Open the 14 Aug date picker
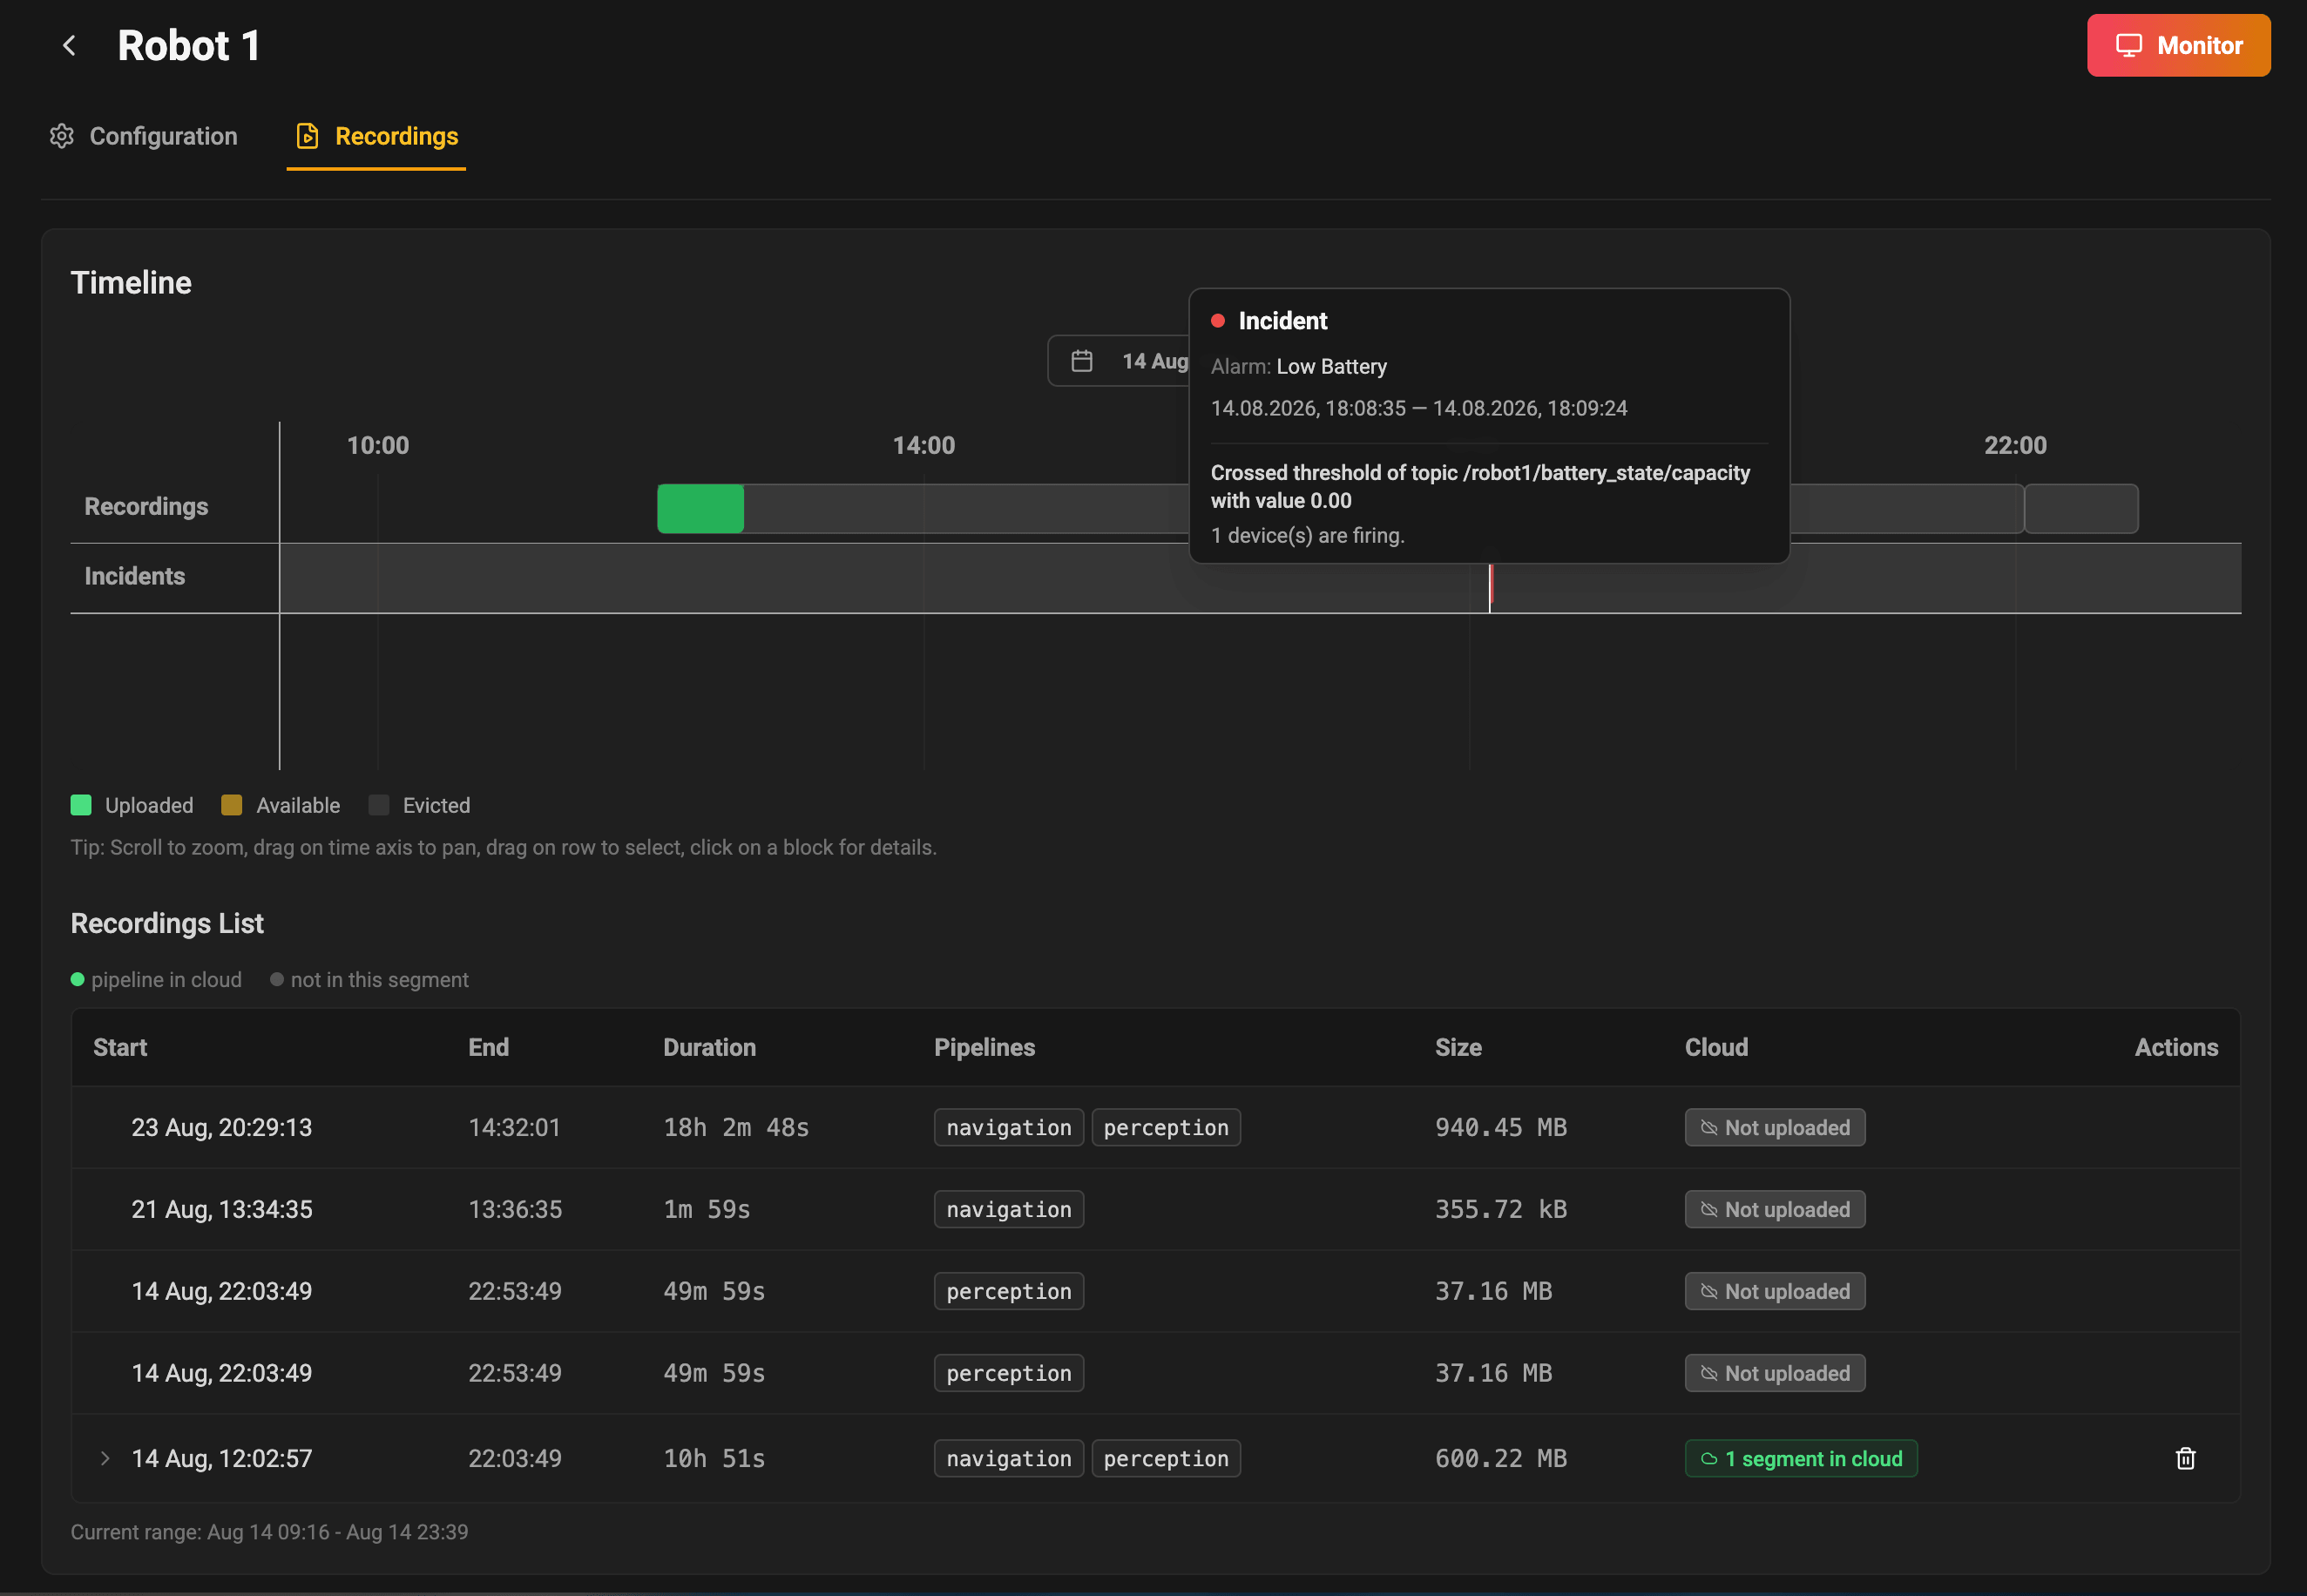Viewport: 2307px width, 1596px height. (x=1118, y=361)
